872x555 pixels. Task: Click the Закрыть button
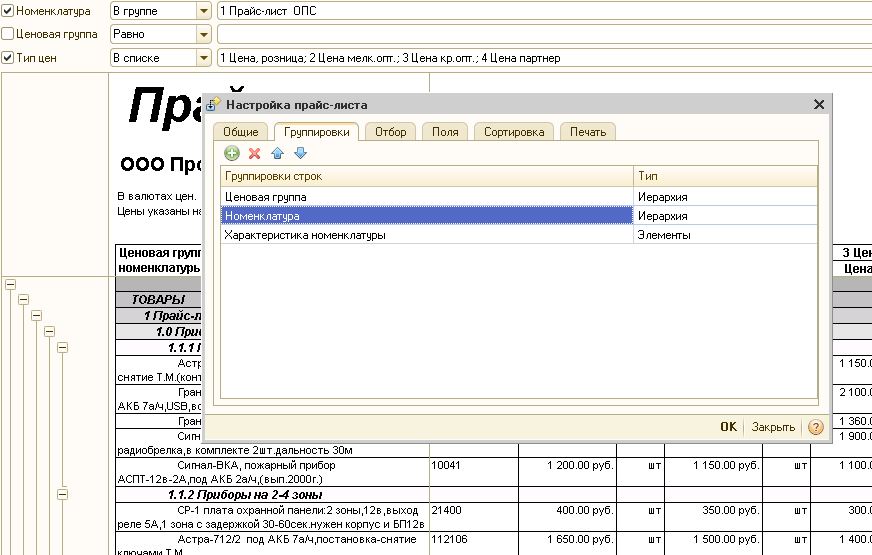773,427
